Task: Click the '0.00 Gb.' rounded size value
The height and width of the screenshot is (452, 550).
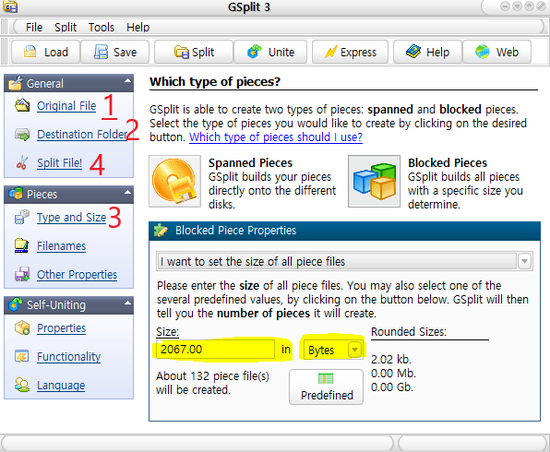Action: pyautogui.click(x=392, y=387)
